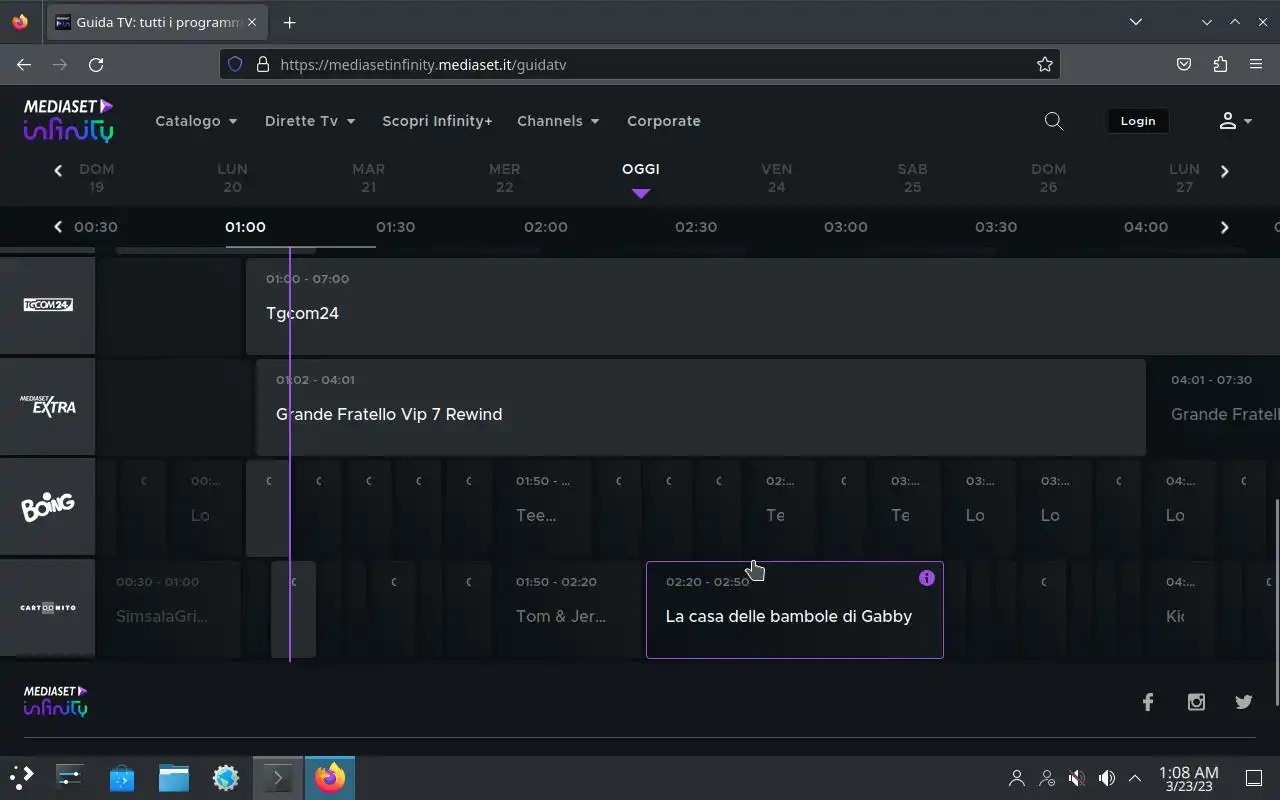The image size is (1280, 800).
Task: Open the Tom & Jer... 01:50 program
Action: click(569, 609)
